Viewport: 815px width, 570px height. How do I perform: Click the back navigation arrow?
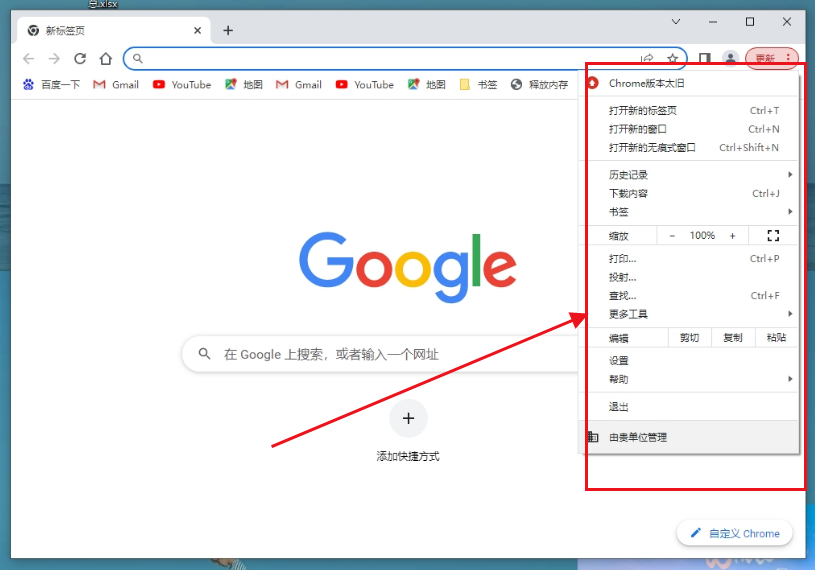tap(29, 58)
